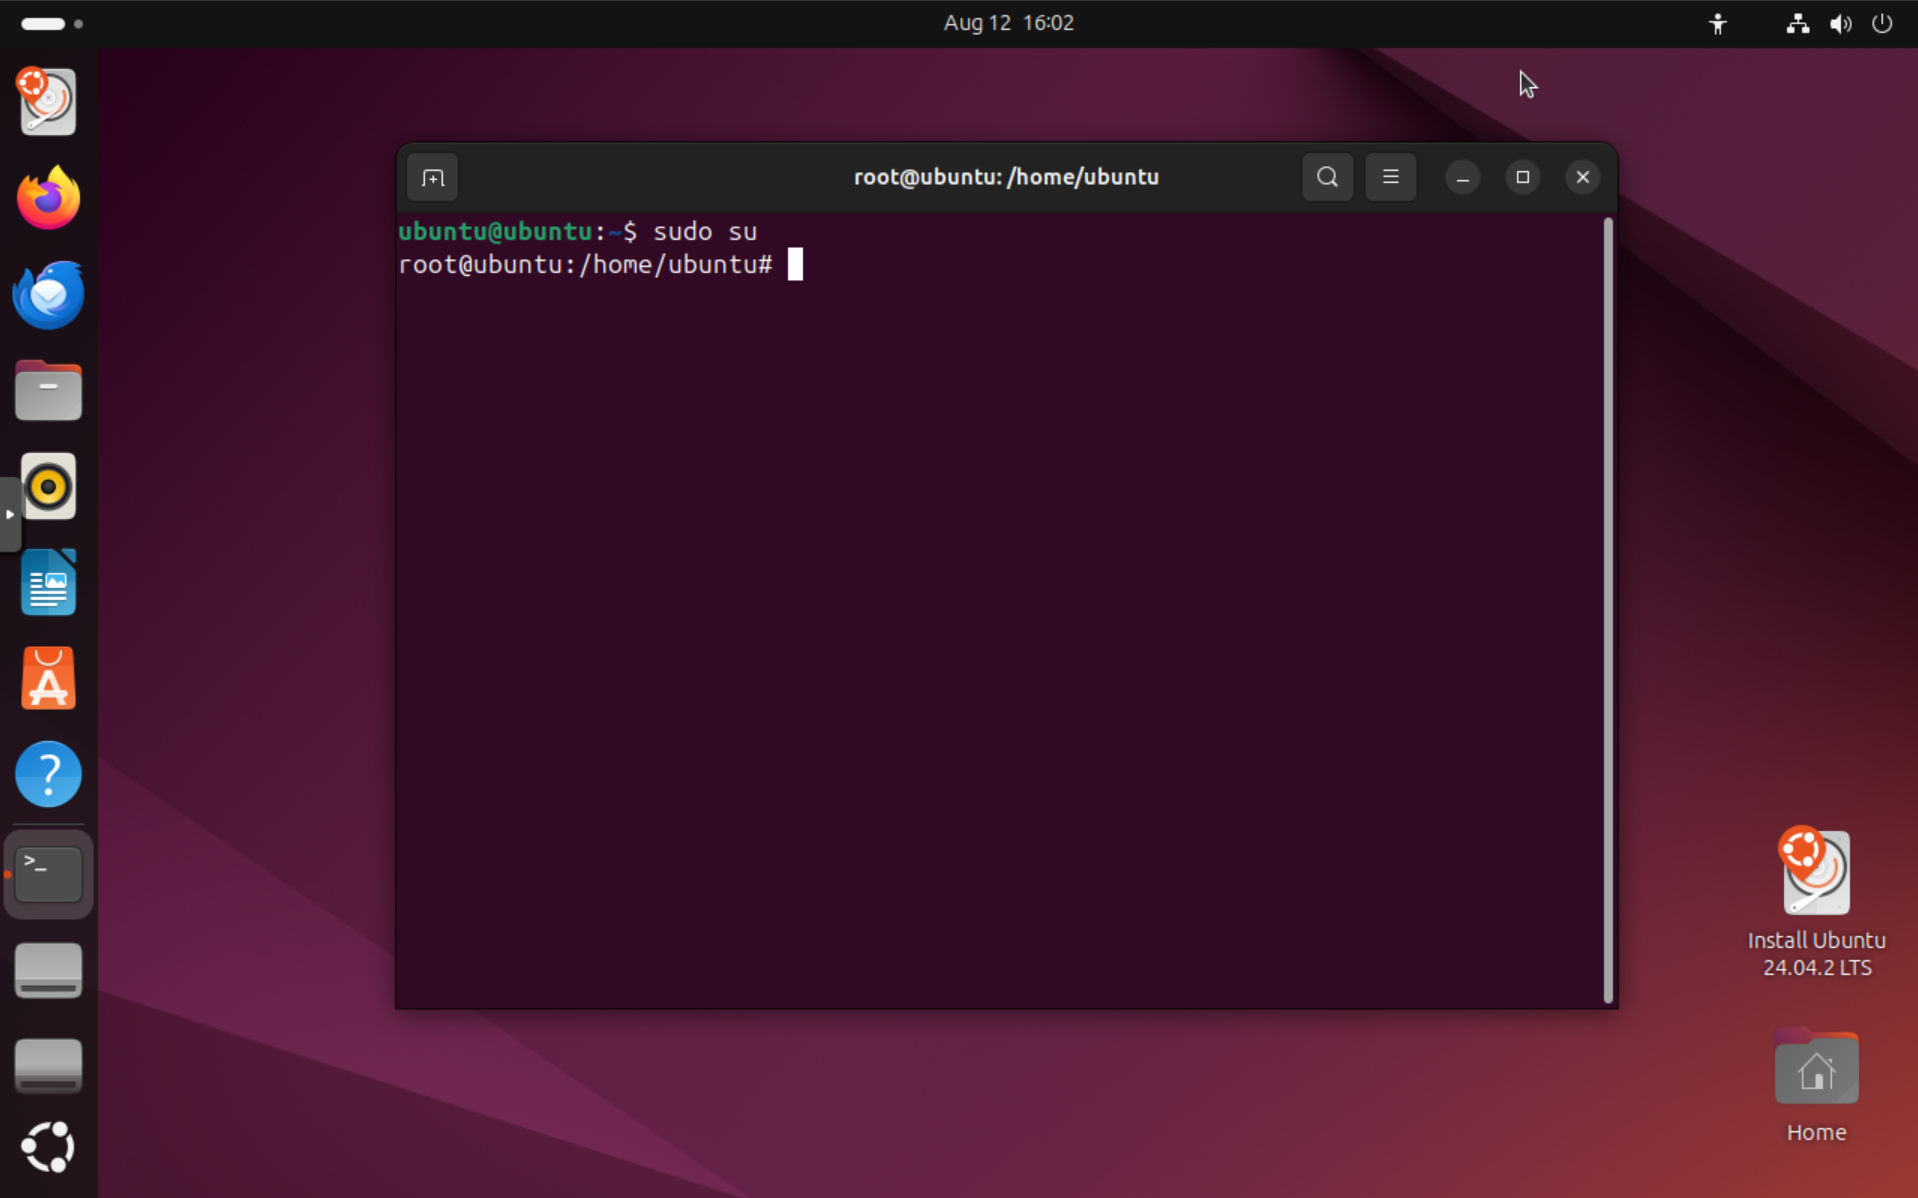This screenshot has height=1198, width=1918.
Task: Open Rhythmbox music player from dock
Action: [x=48, y=486]
